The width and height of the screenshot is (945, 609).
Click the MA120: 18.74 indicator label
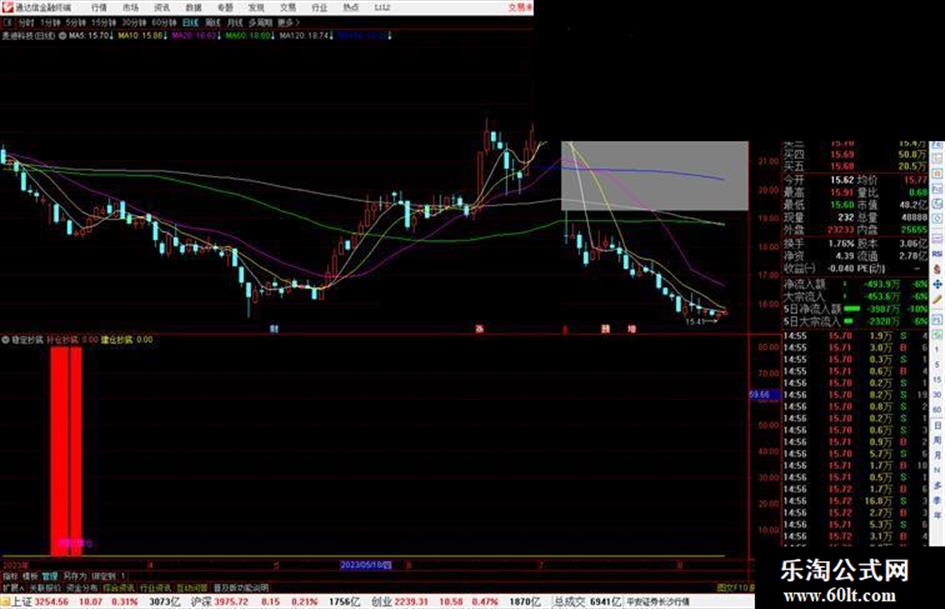click(x=306, y=36)
